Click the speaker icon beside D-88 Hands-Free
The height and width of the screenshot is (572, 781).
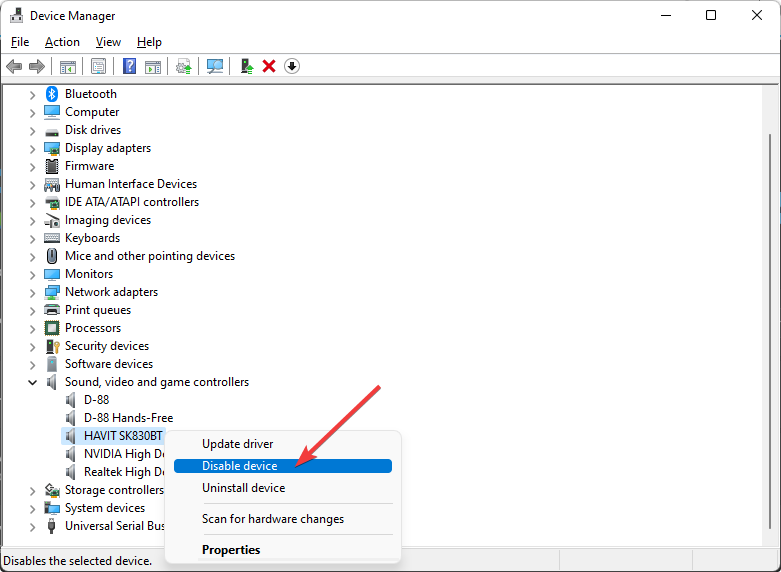point(71,418)
